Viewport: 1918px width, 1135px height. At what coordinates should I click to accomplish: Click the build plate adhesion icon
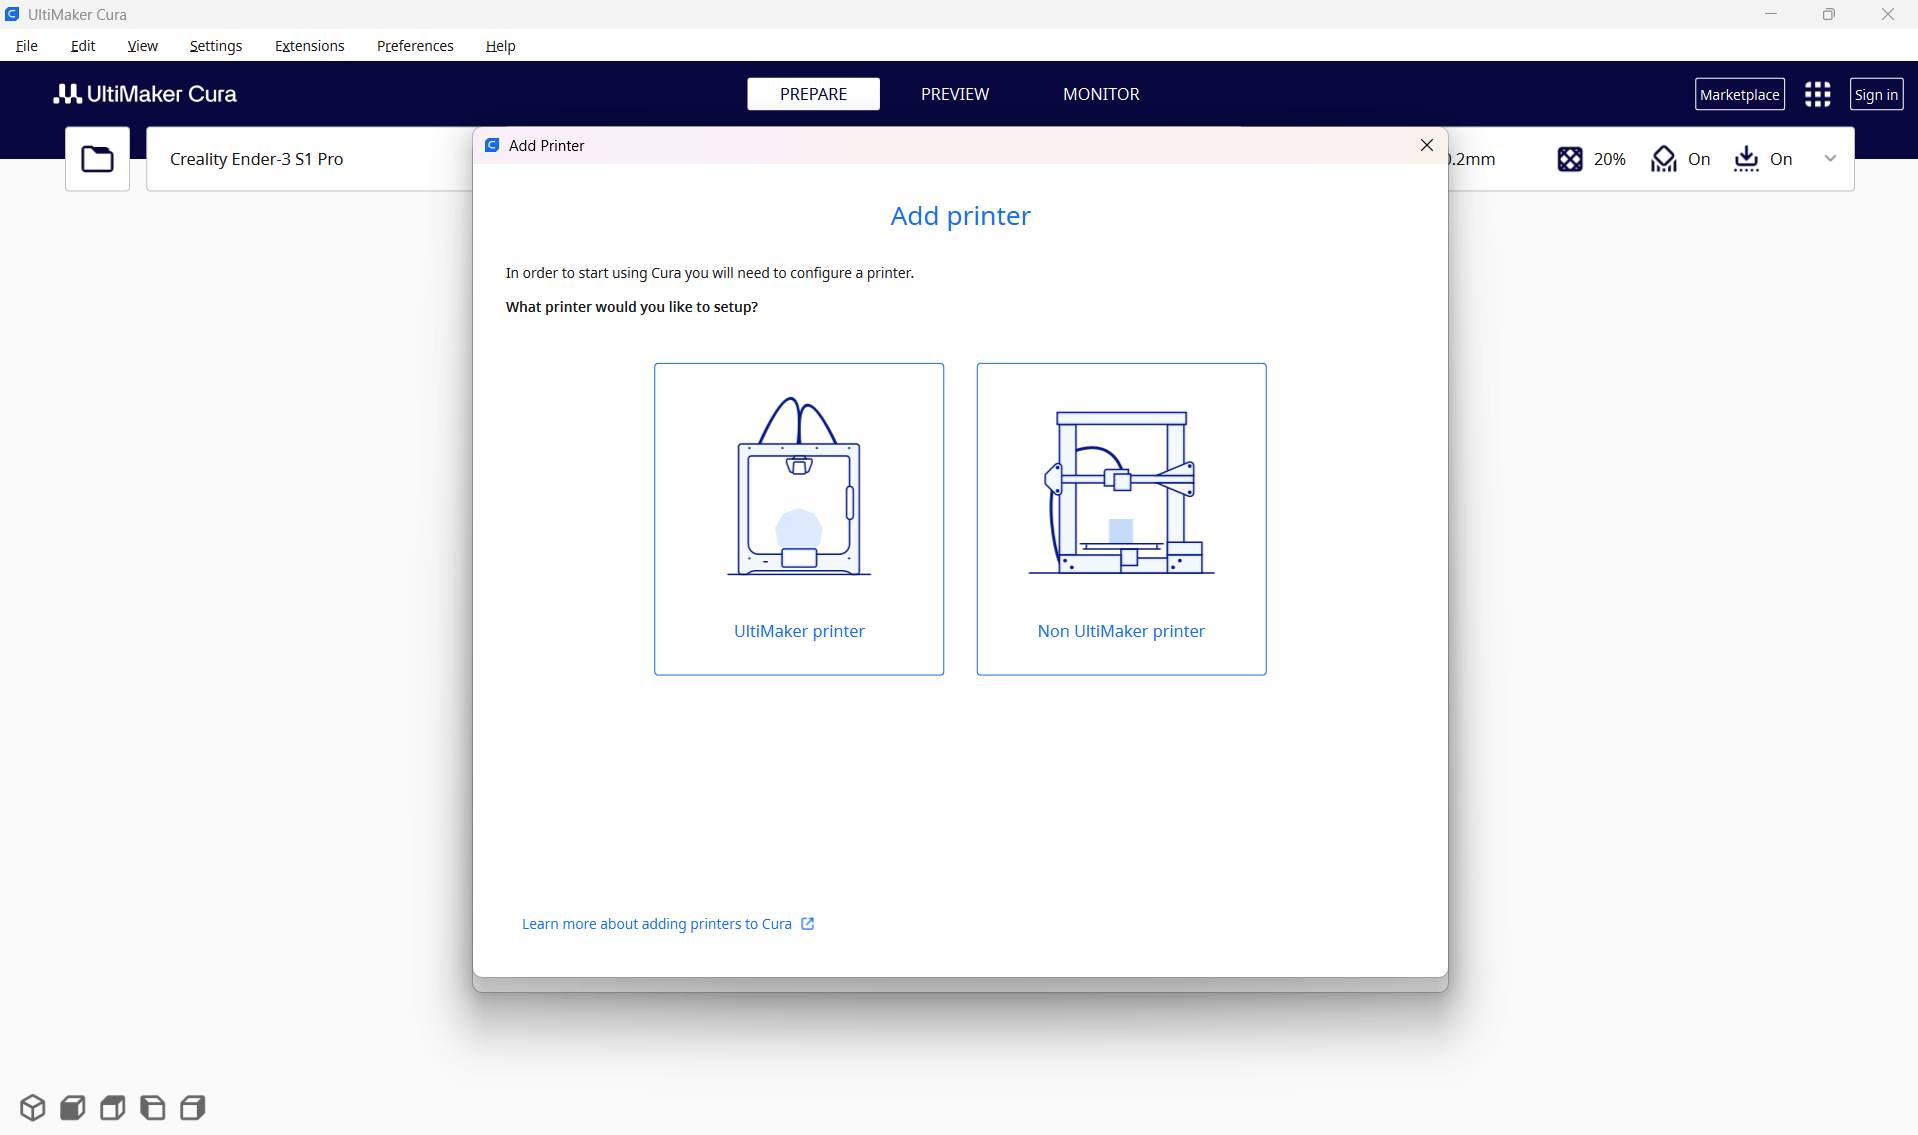[1746, 159]
